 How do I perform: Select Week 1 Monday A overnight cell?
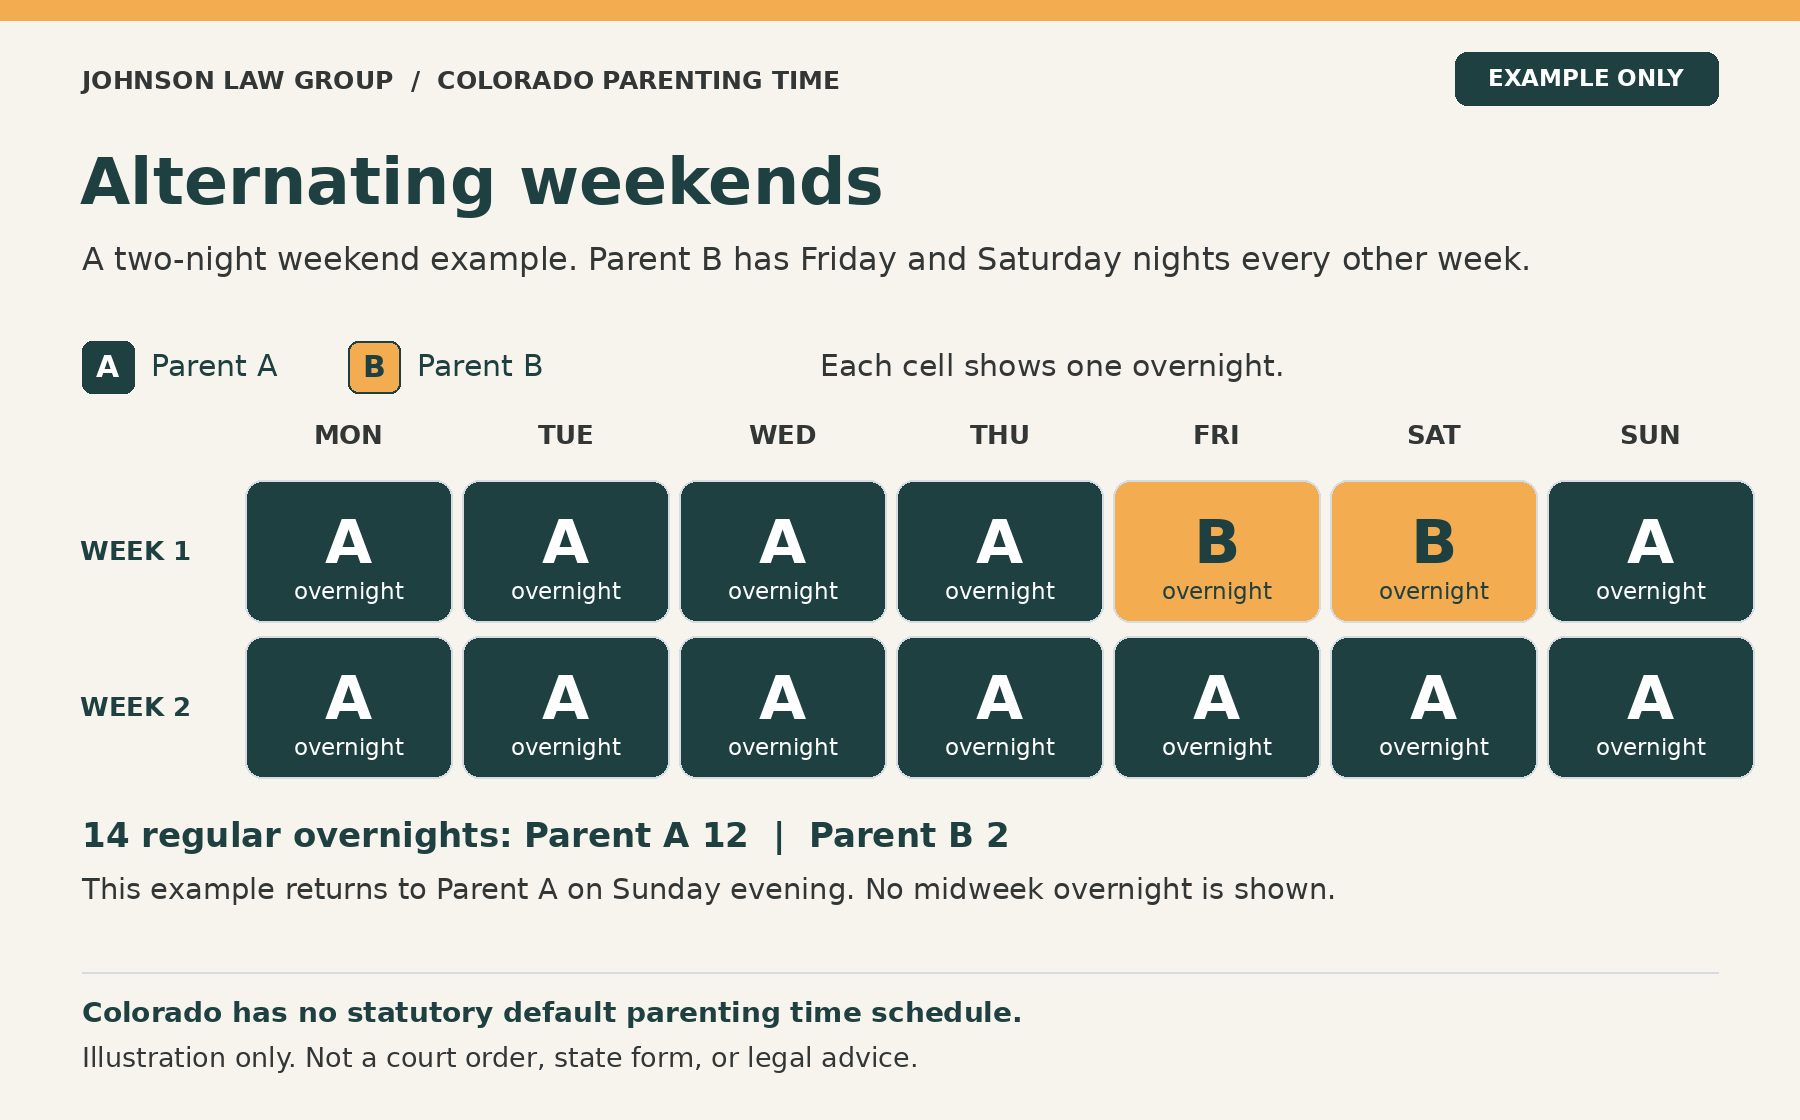click(349, 551)
